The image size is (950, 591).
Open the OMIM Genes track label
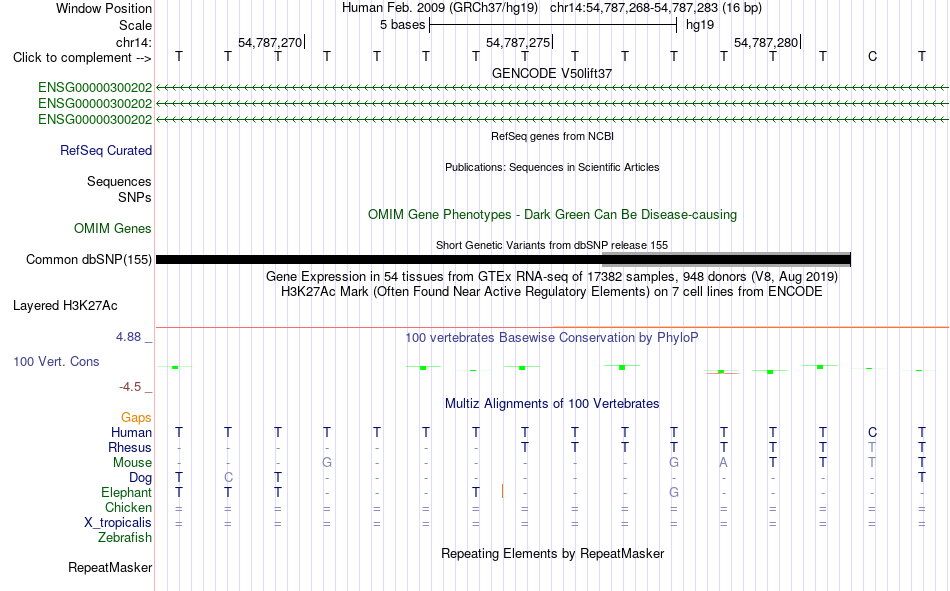click(113, 229)
